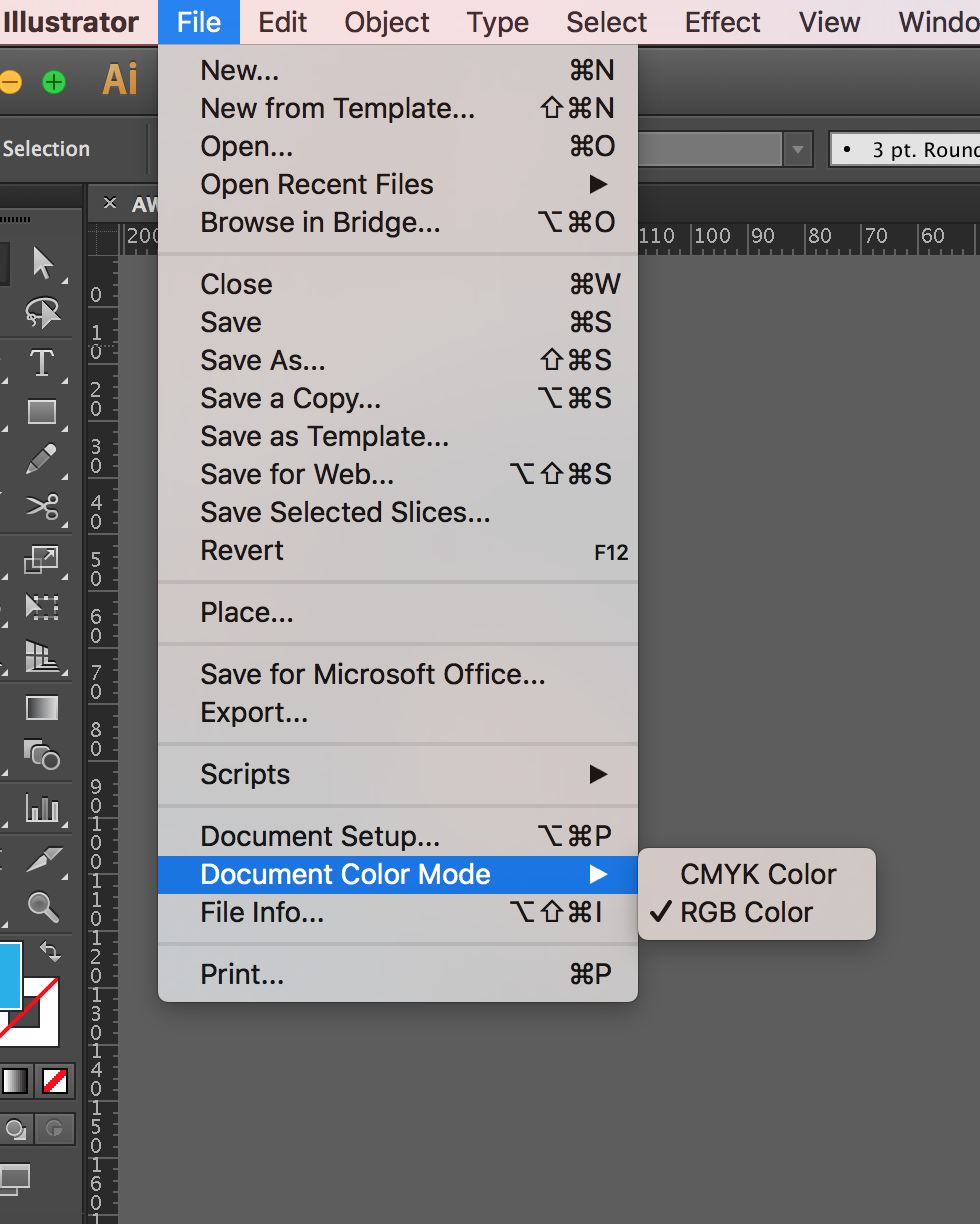980x1224 pixels.
Task: Select the Scissors tool
Action: coord(42,507)
